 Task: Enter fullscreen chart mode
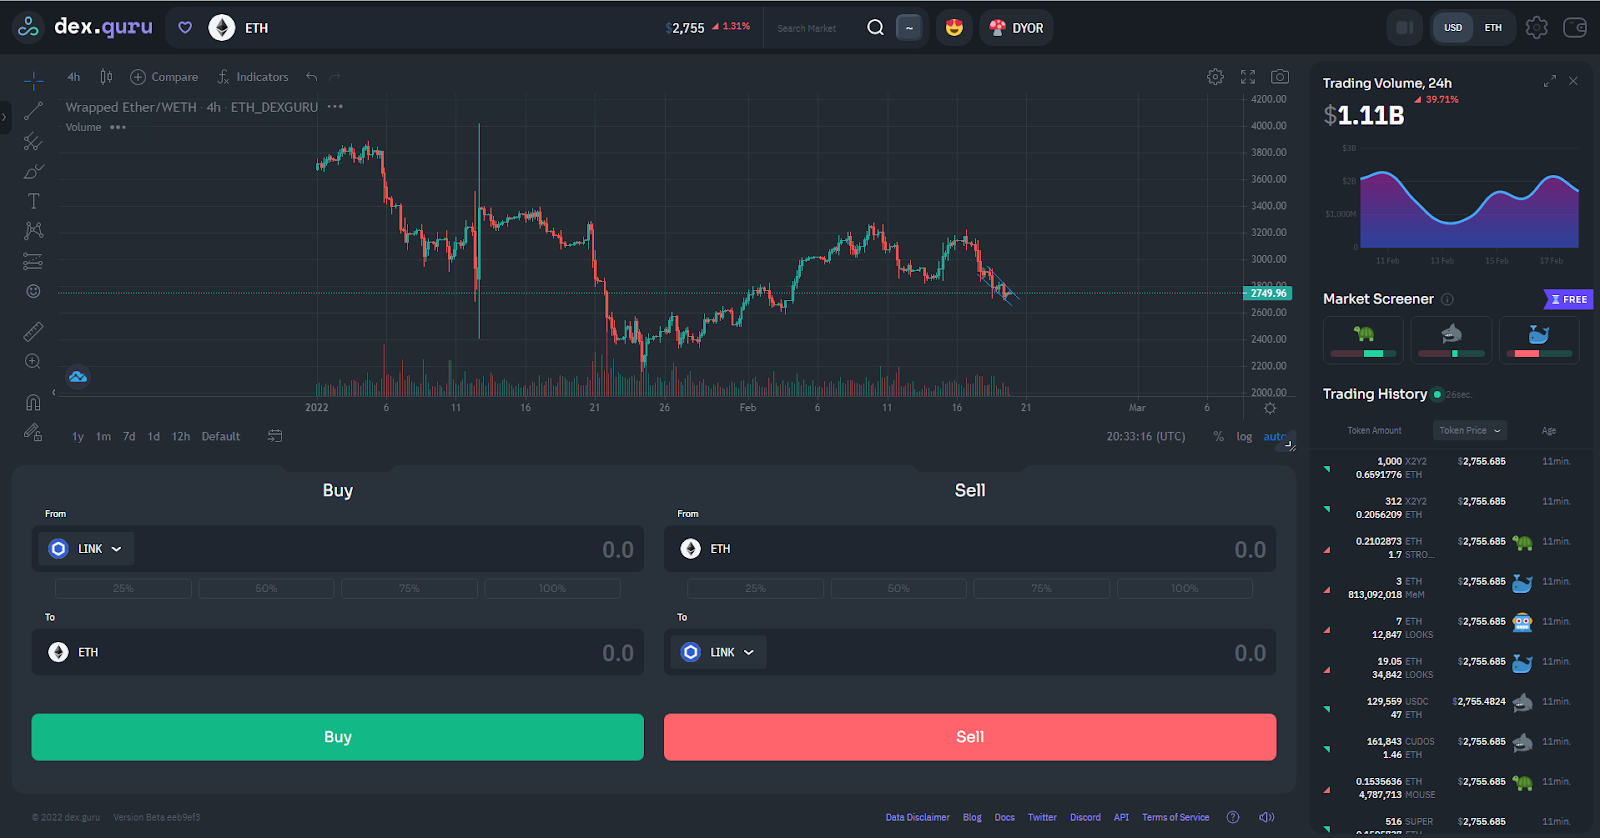[x=1248, y=77]
